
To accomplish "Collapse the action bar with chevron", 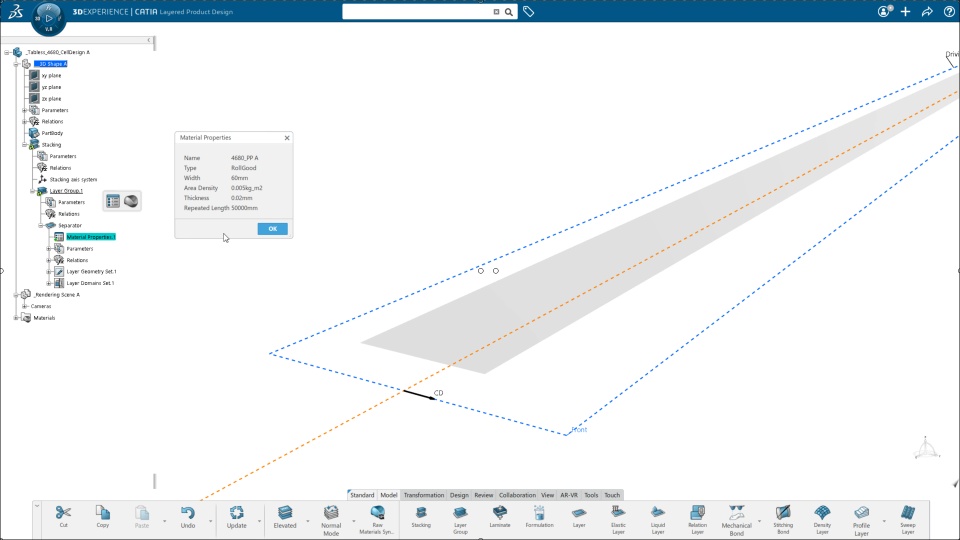I will coord(37,506).
